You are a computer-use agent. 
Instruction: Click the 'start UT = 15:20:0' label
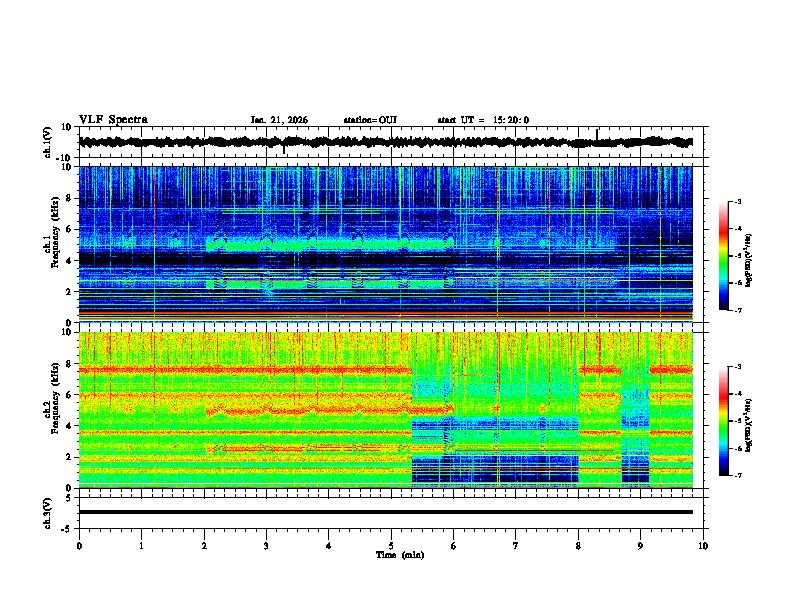(x=483, y=120)
